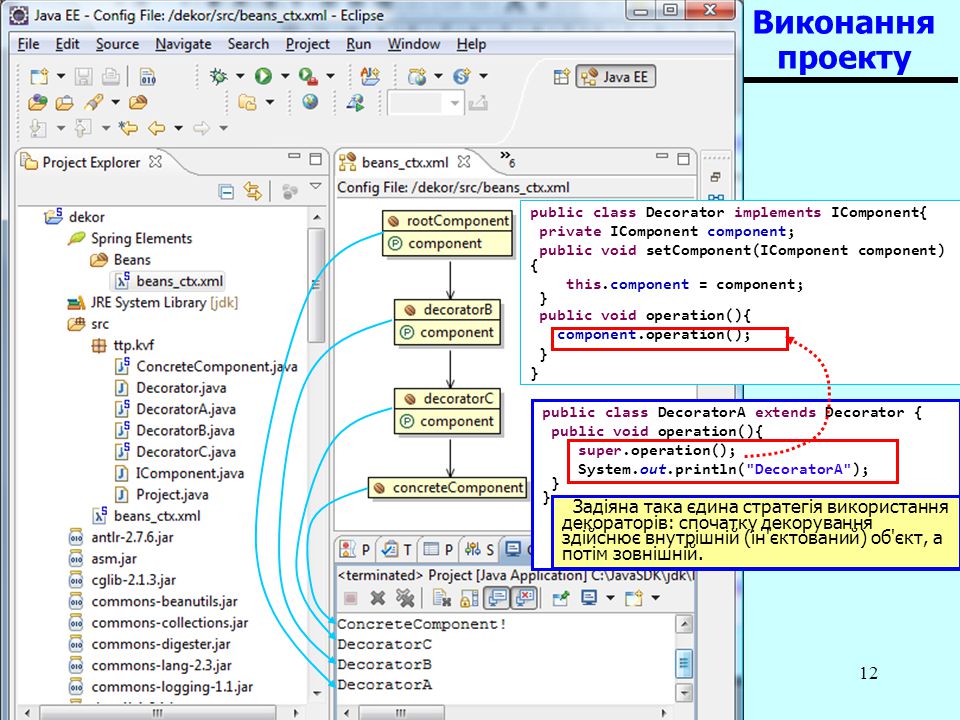
Task: Open External Tools dropdown arrow
Action: point(330,76)
